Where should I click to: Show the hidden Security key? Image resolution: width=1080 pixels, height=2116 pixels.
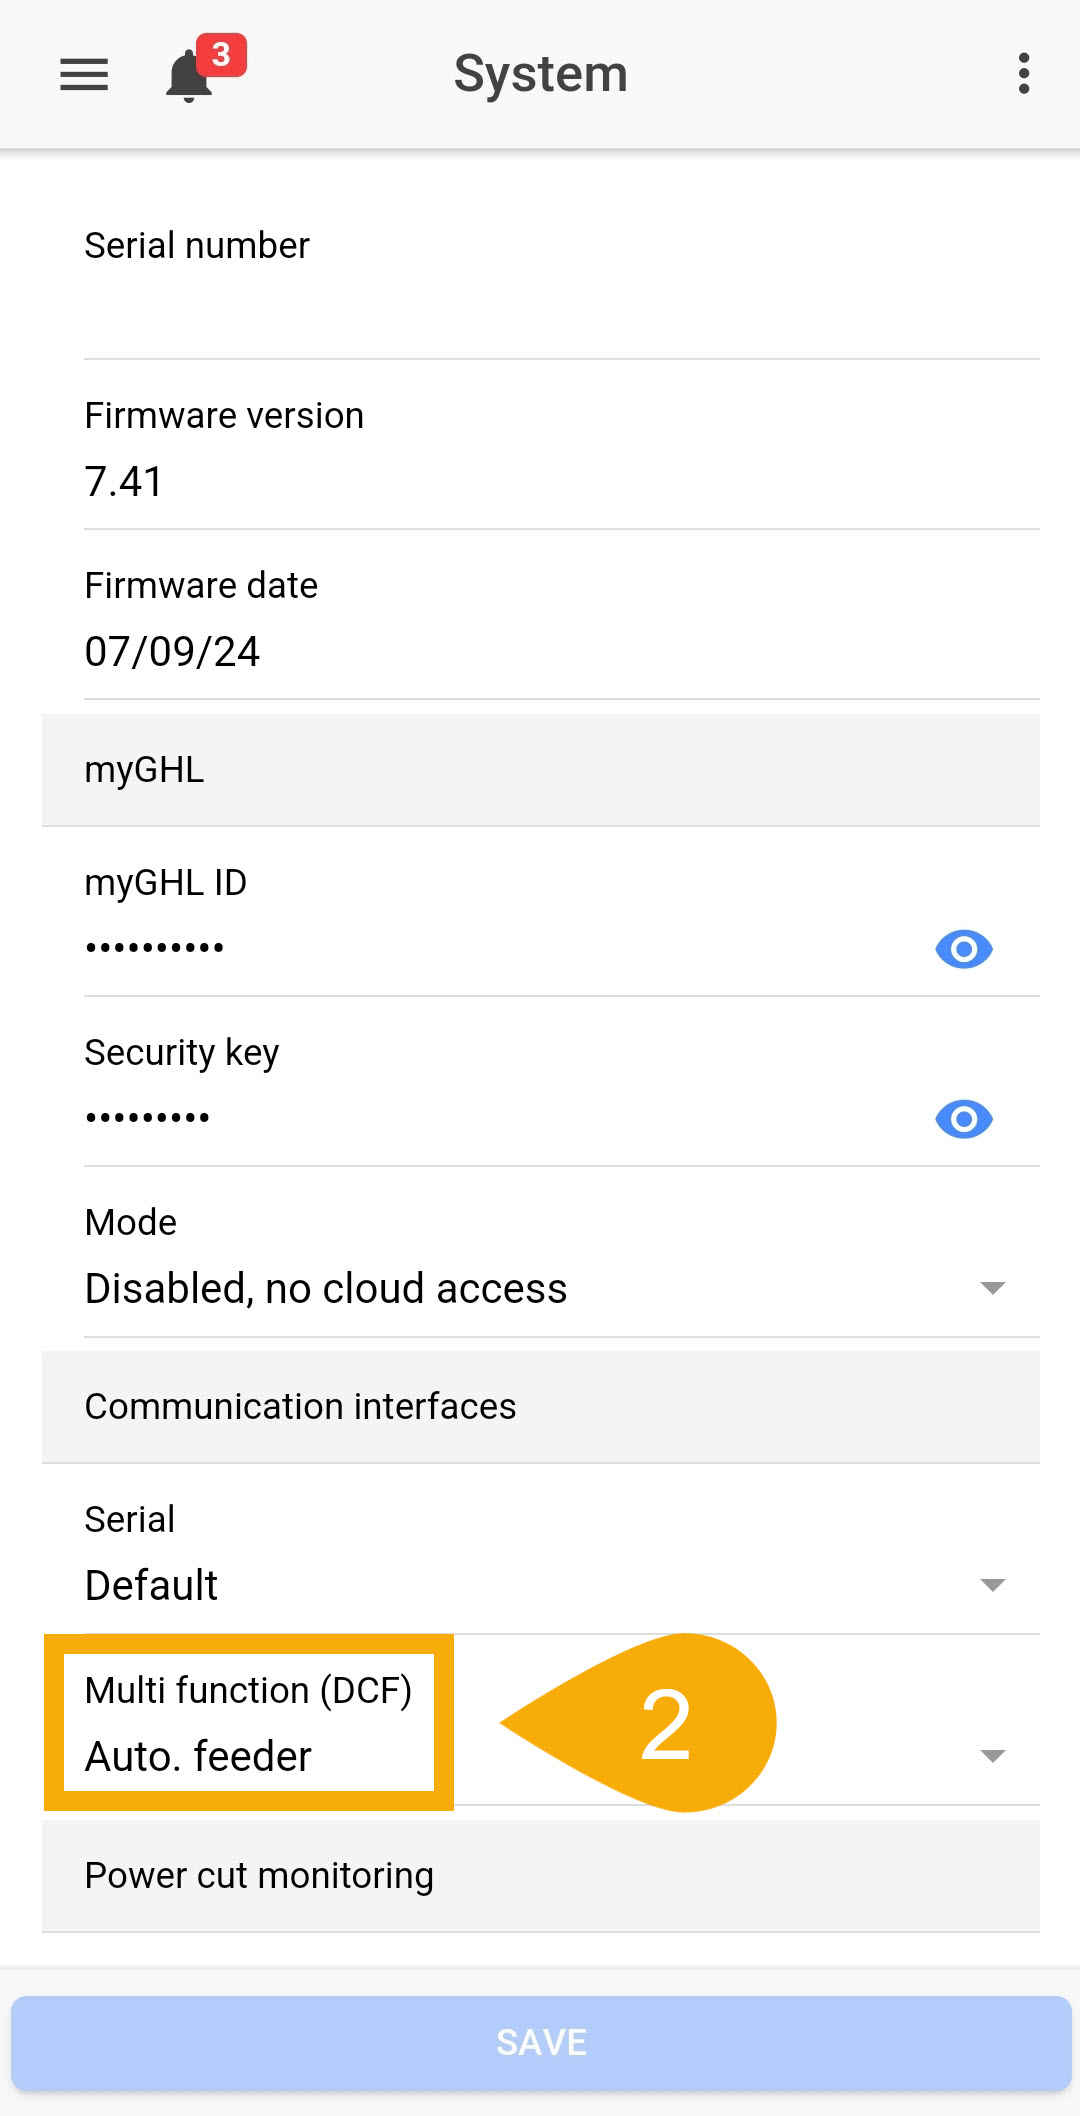(x=963, y=1118)
